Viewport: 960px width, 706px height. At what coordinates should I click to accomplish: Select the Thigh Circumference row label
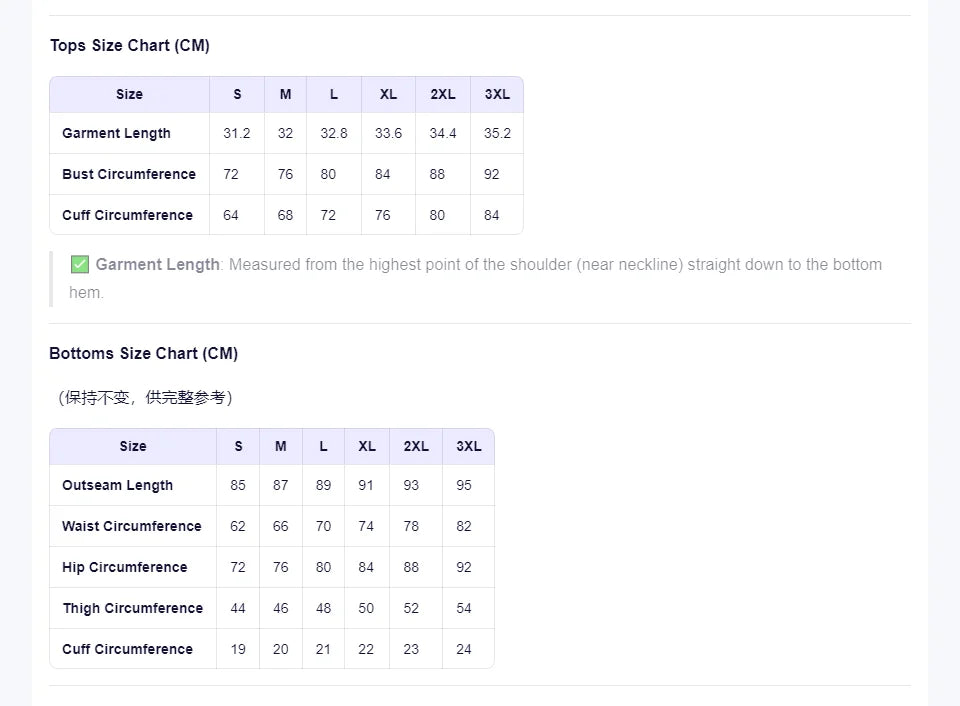tap(133, 608)
